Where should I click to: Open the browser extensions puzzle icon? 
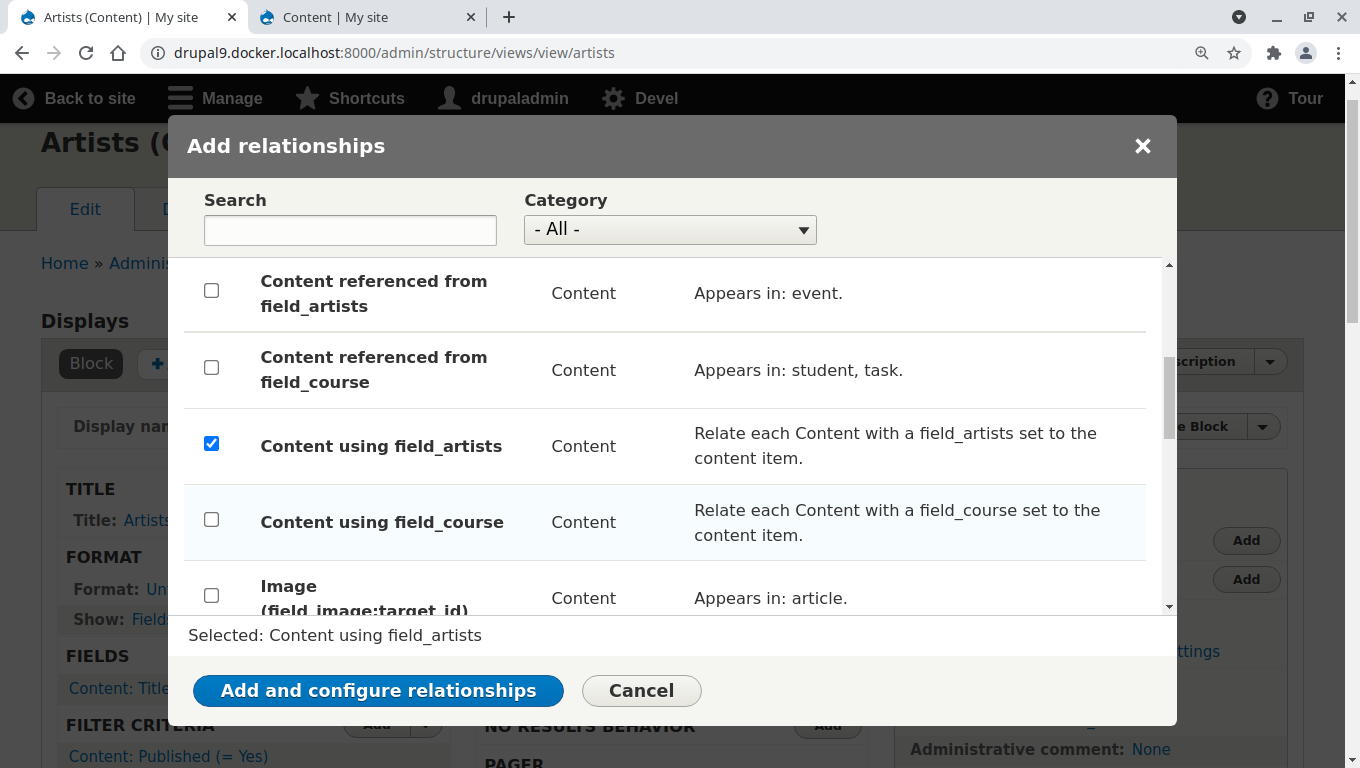point(1273,53)
